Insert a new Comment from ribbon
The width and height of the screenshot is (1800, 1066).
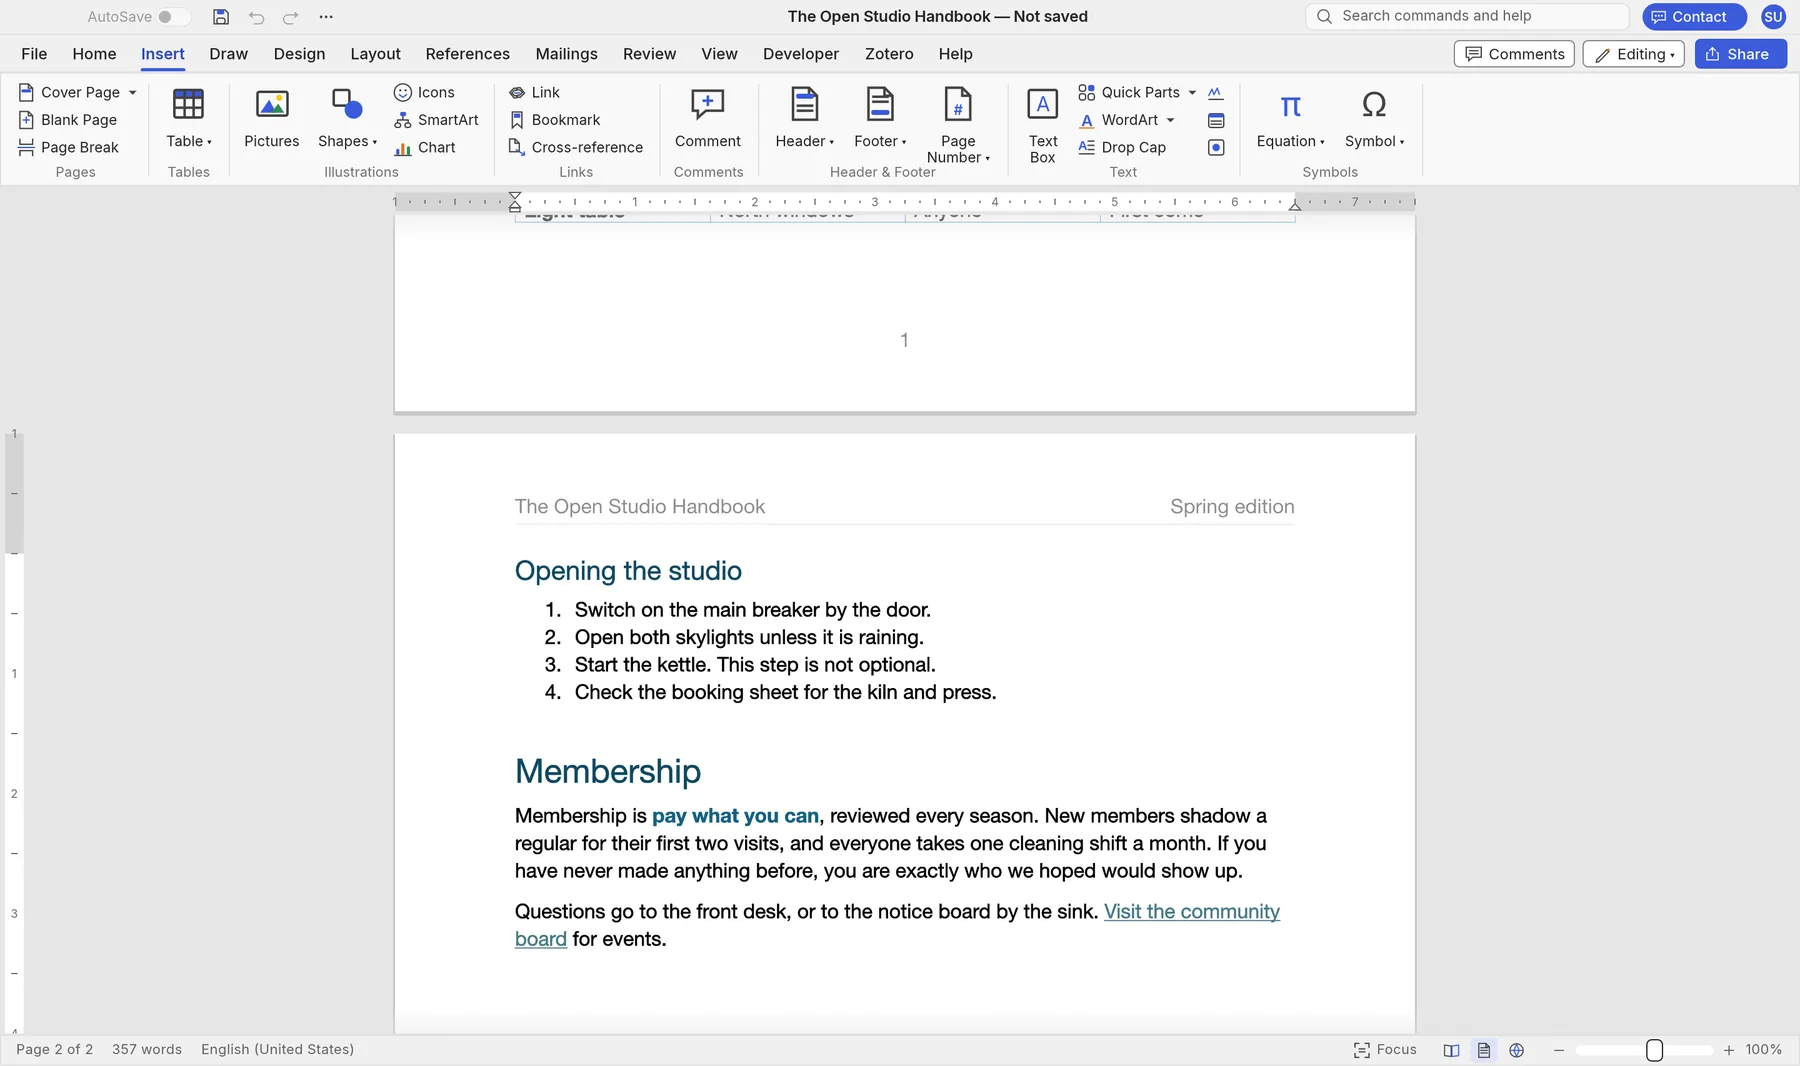(x=707, y=119)
